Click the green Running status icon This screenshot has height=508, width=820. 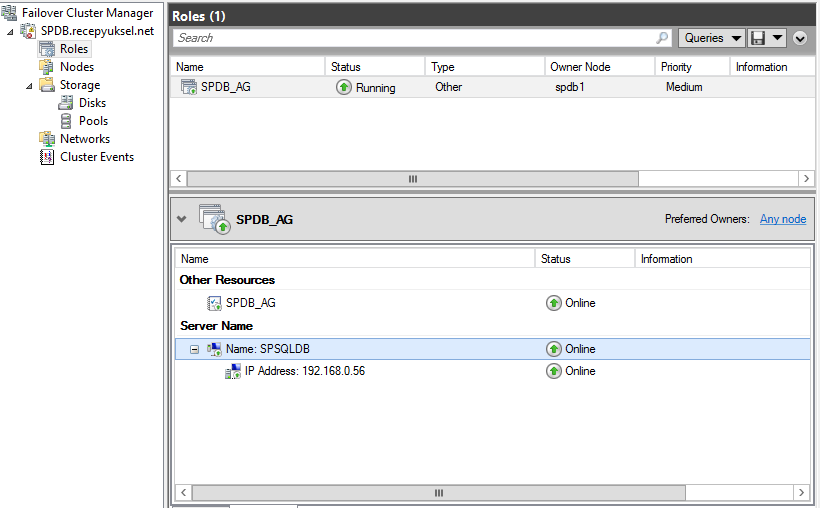pyautogui.click(x=344, y=87)
